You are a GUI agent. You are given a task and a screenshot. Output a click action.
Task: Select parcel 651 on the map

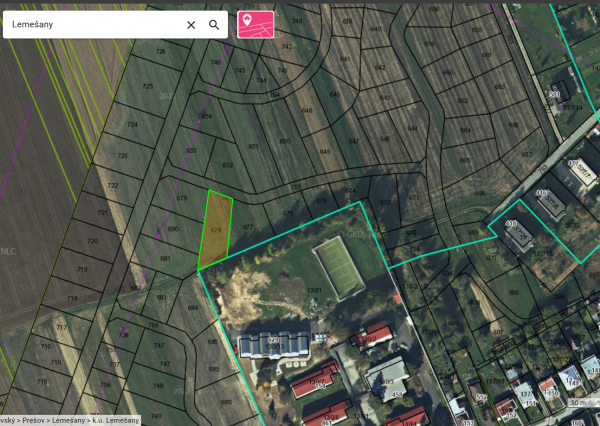click(253, 147)
